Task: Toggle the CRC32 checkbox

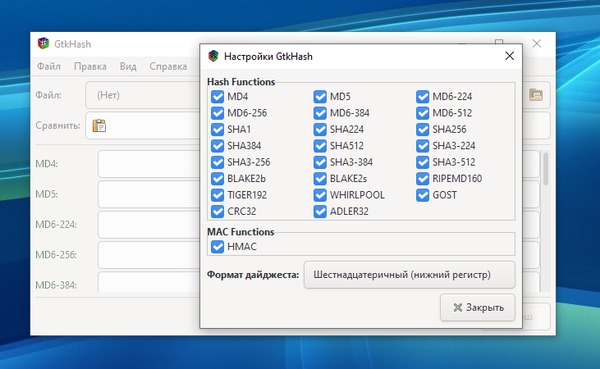Action: point(217,212)
